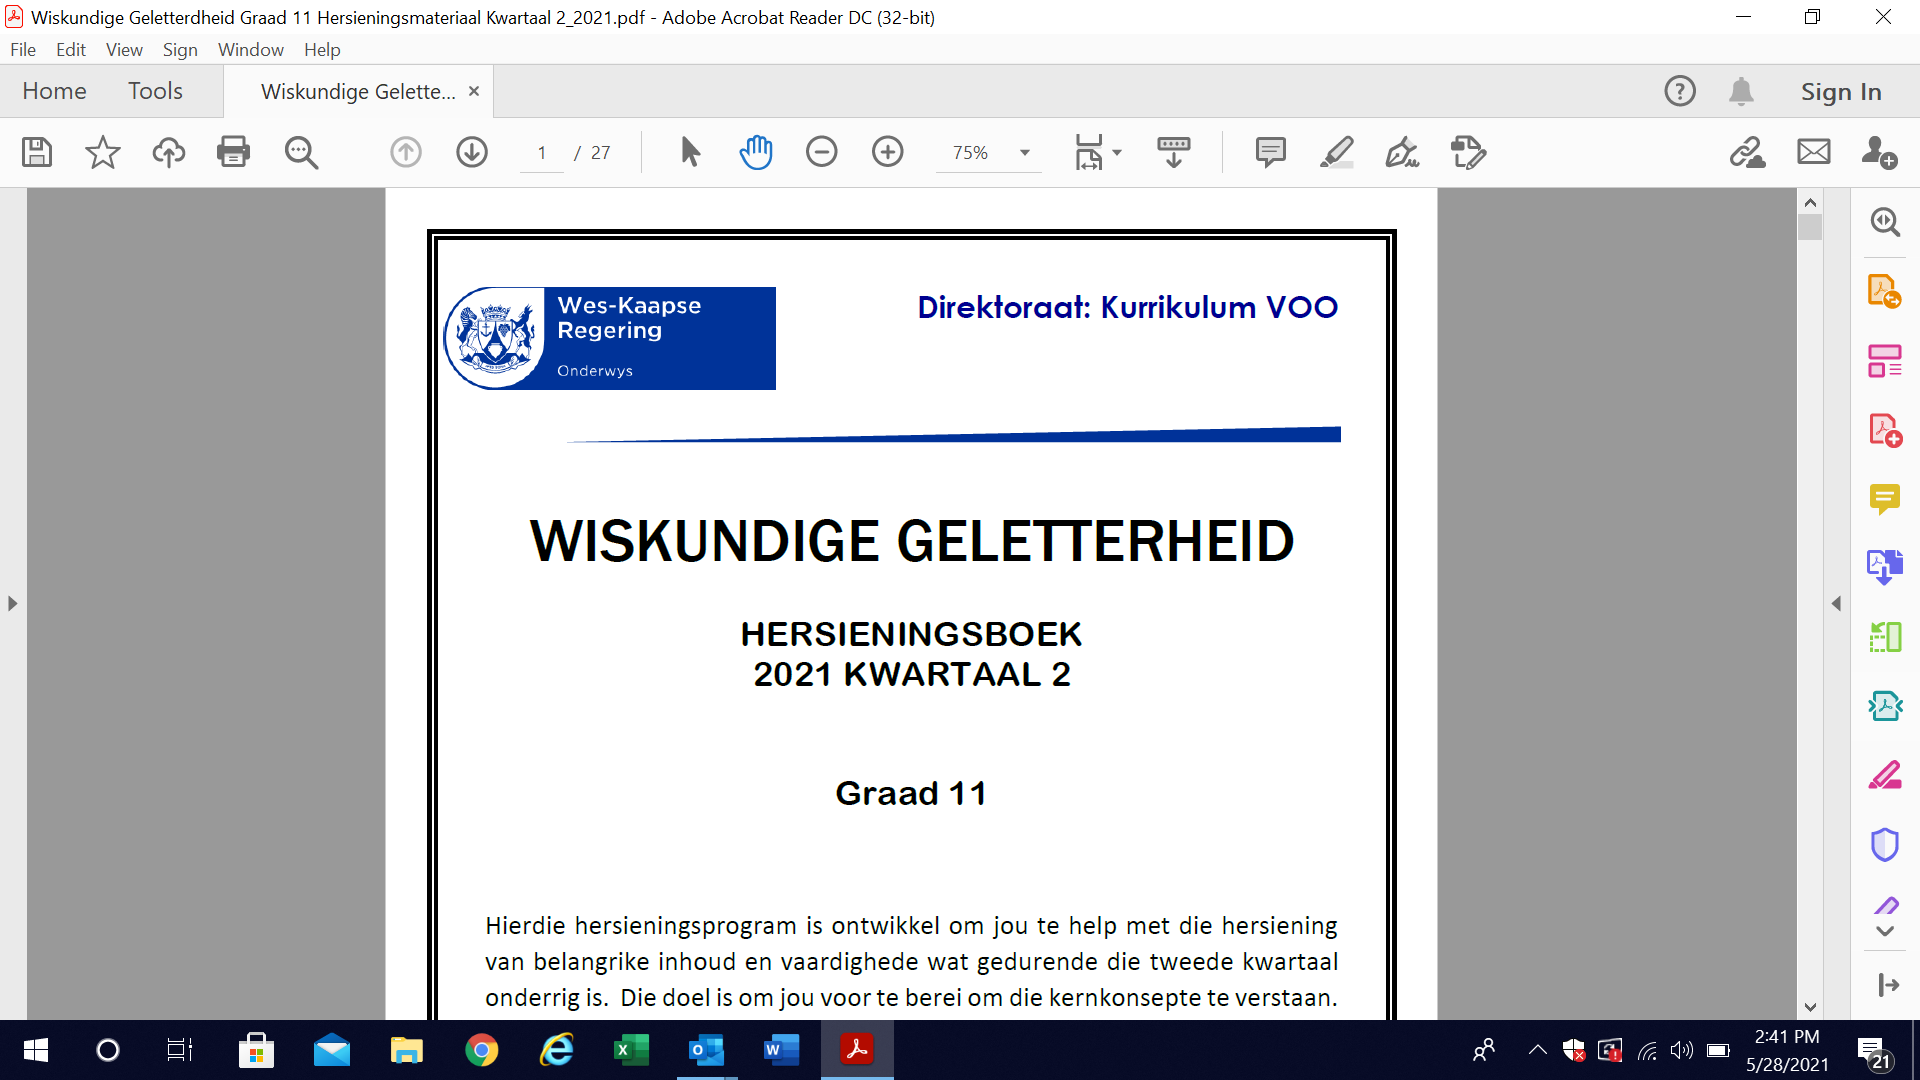Viewport: 1920px width, 1080px height.
Task: Open the Windows notification center
Action: pos(1874,1051)
